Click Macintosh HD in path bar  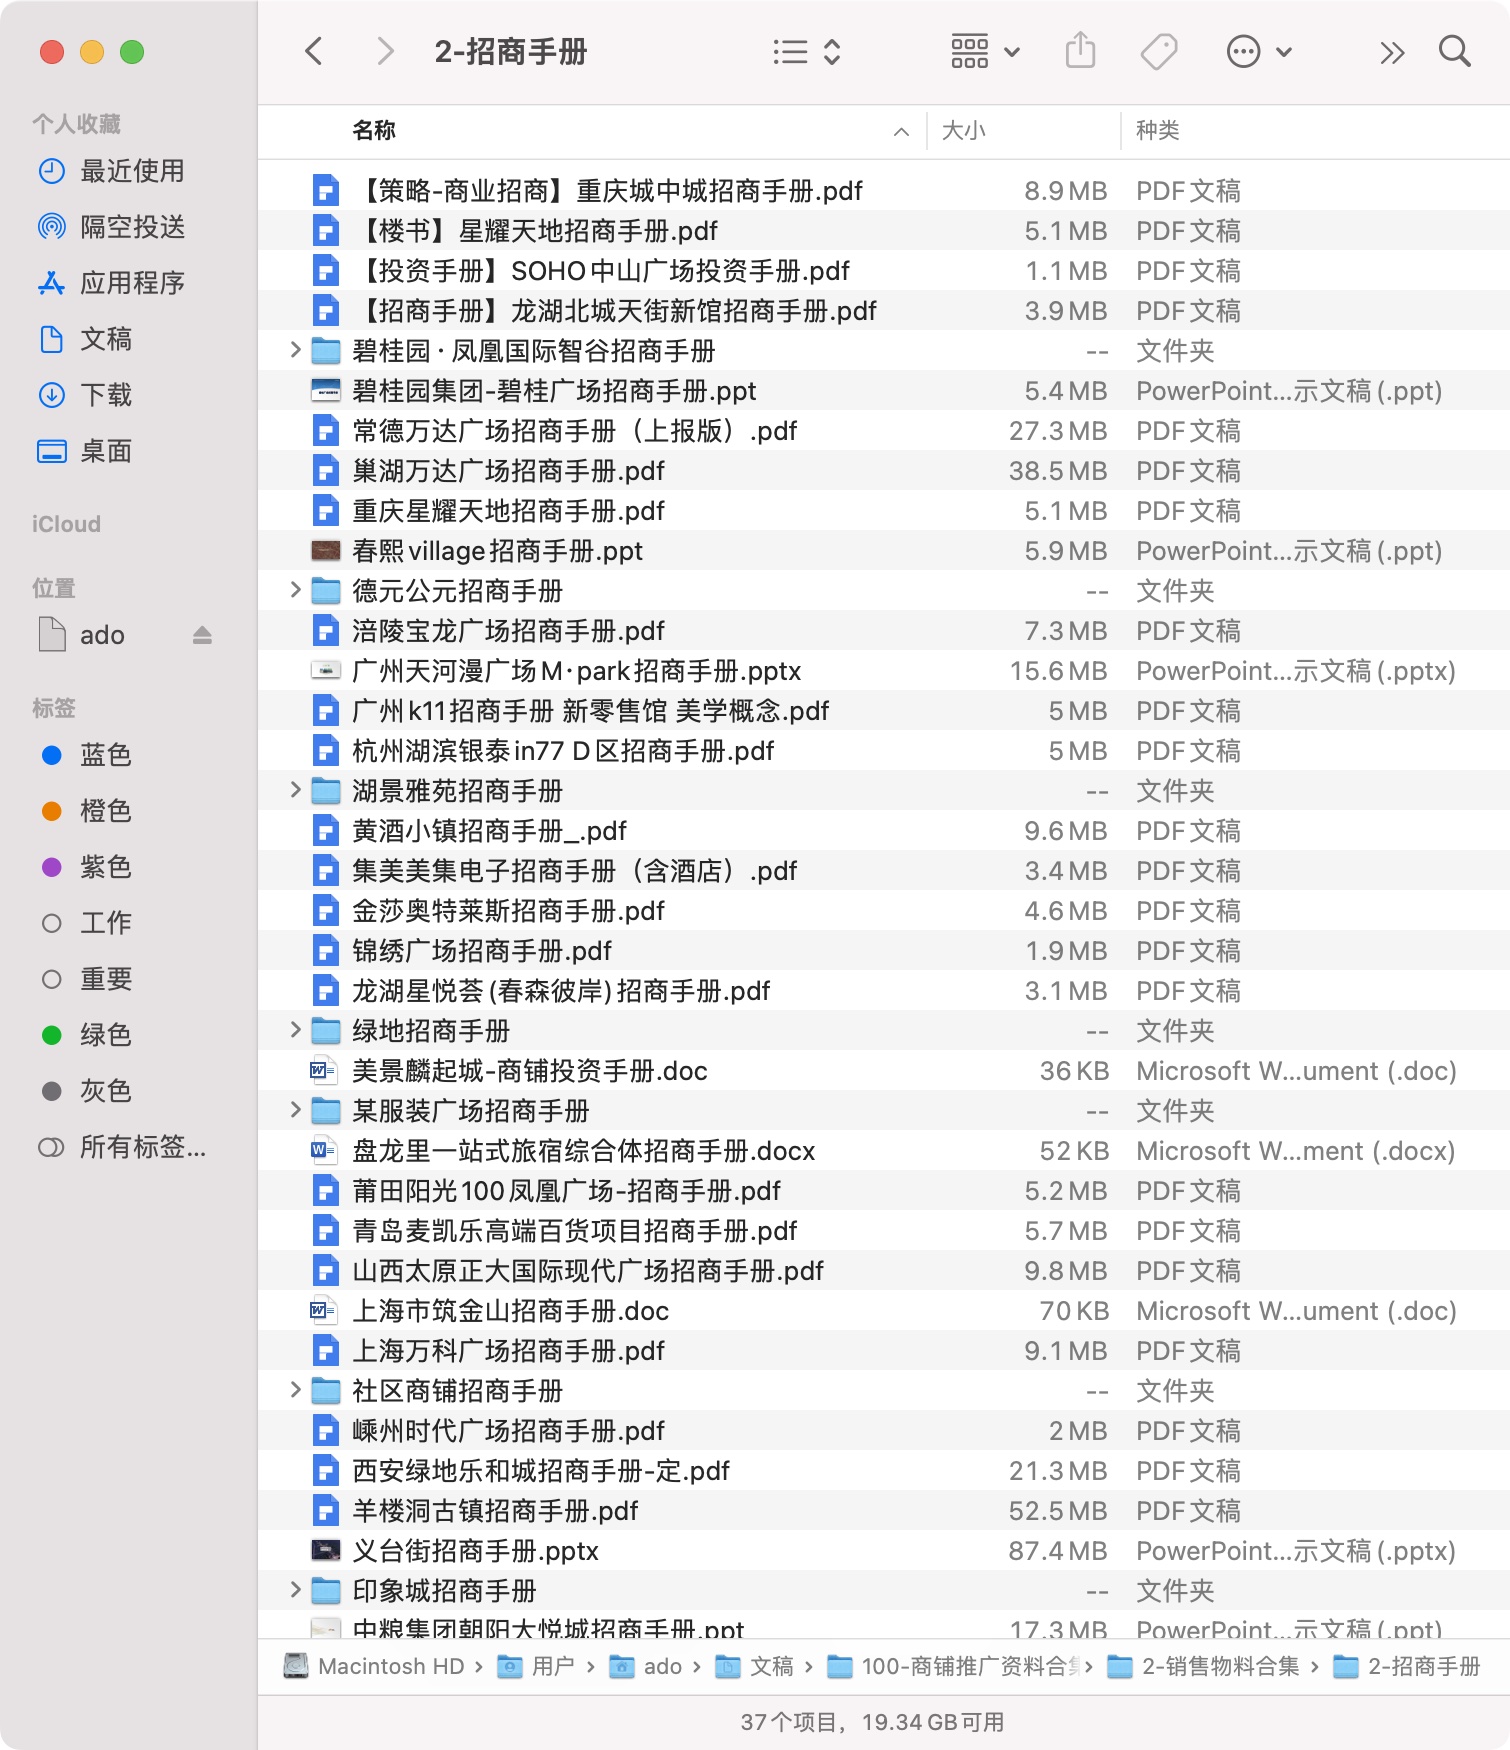pyautogui.click(x=374, y=1666)
